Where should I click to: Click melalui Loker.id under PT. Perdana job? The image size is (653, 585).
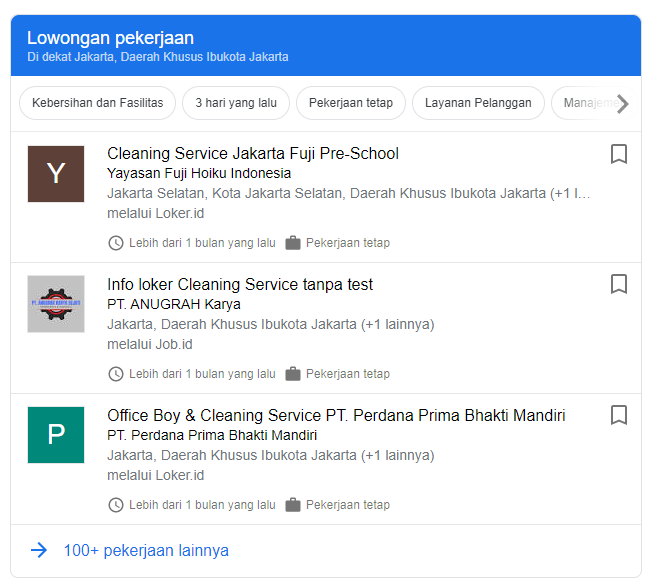156,475
